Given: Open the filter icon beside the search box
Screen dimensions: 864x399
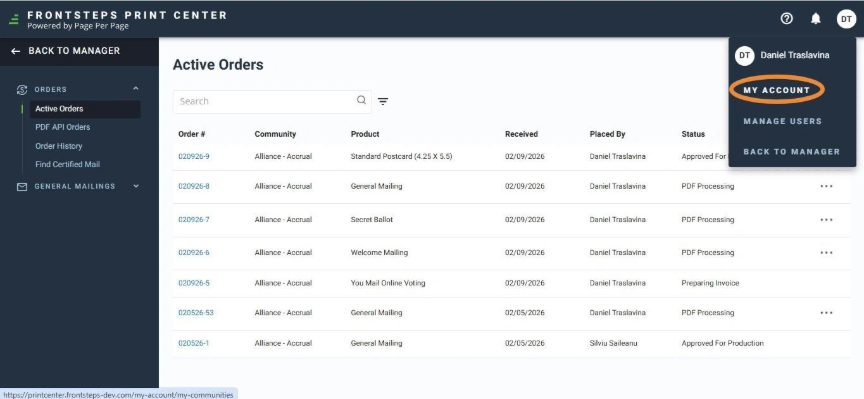Looking at the screenshot, I should pos(383,101).
